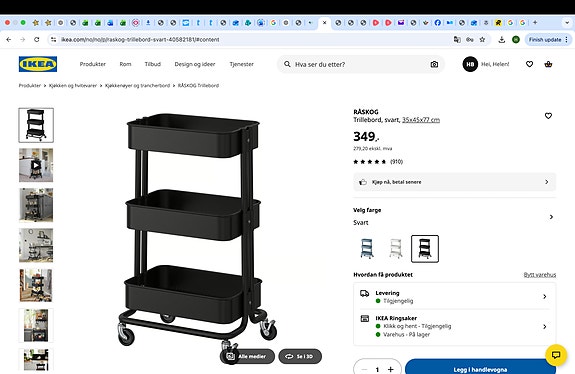Open the HB account avatar
The width and height of the screenshot is (575, 374).
470,64
